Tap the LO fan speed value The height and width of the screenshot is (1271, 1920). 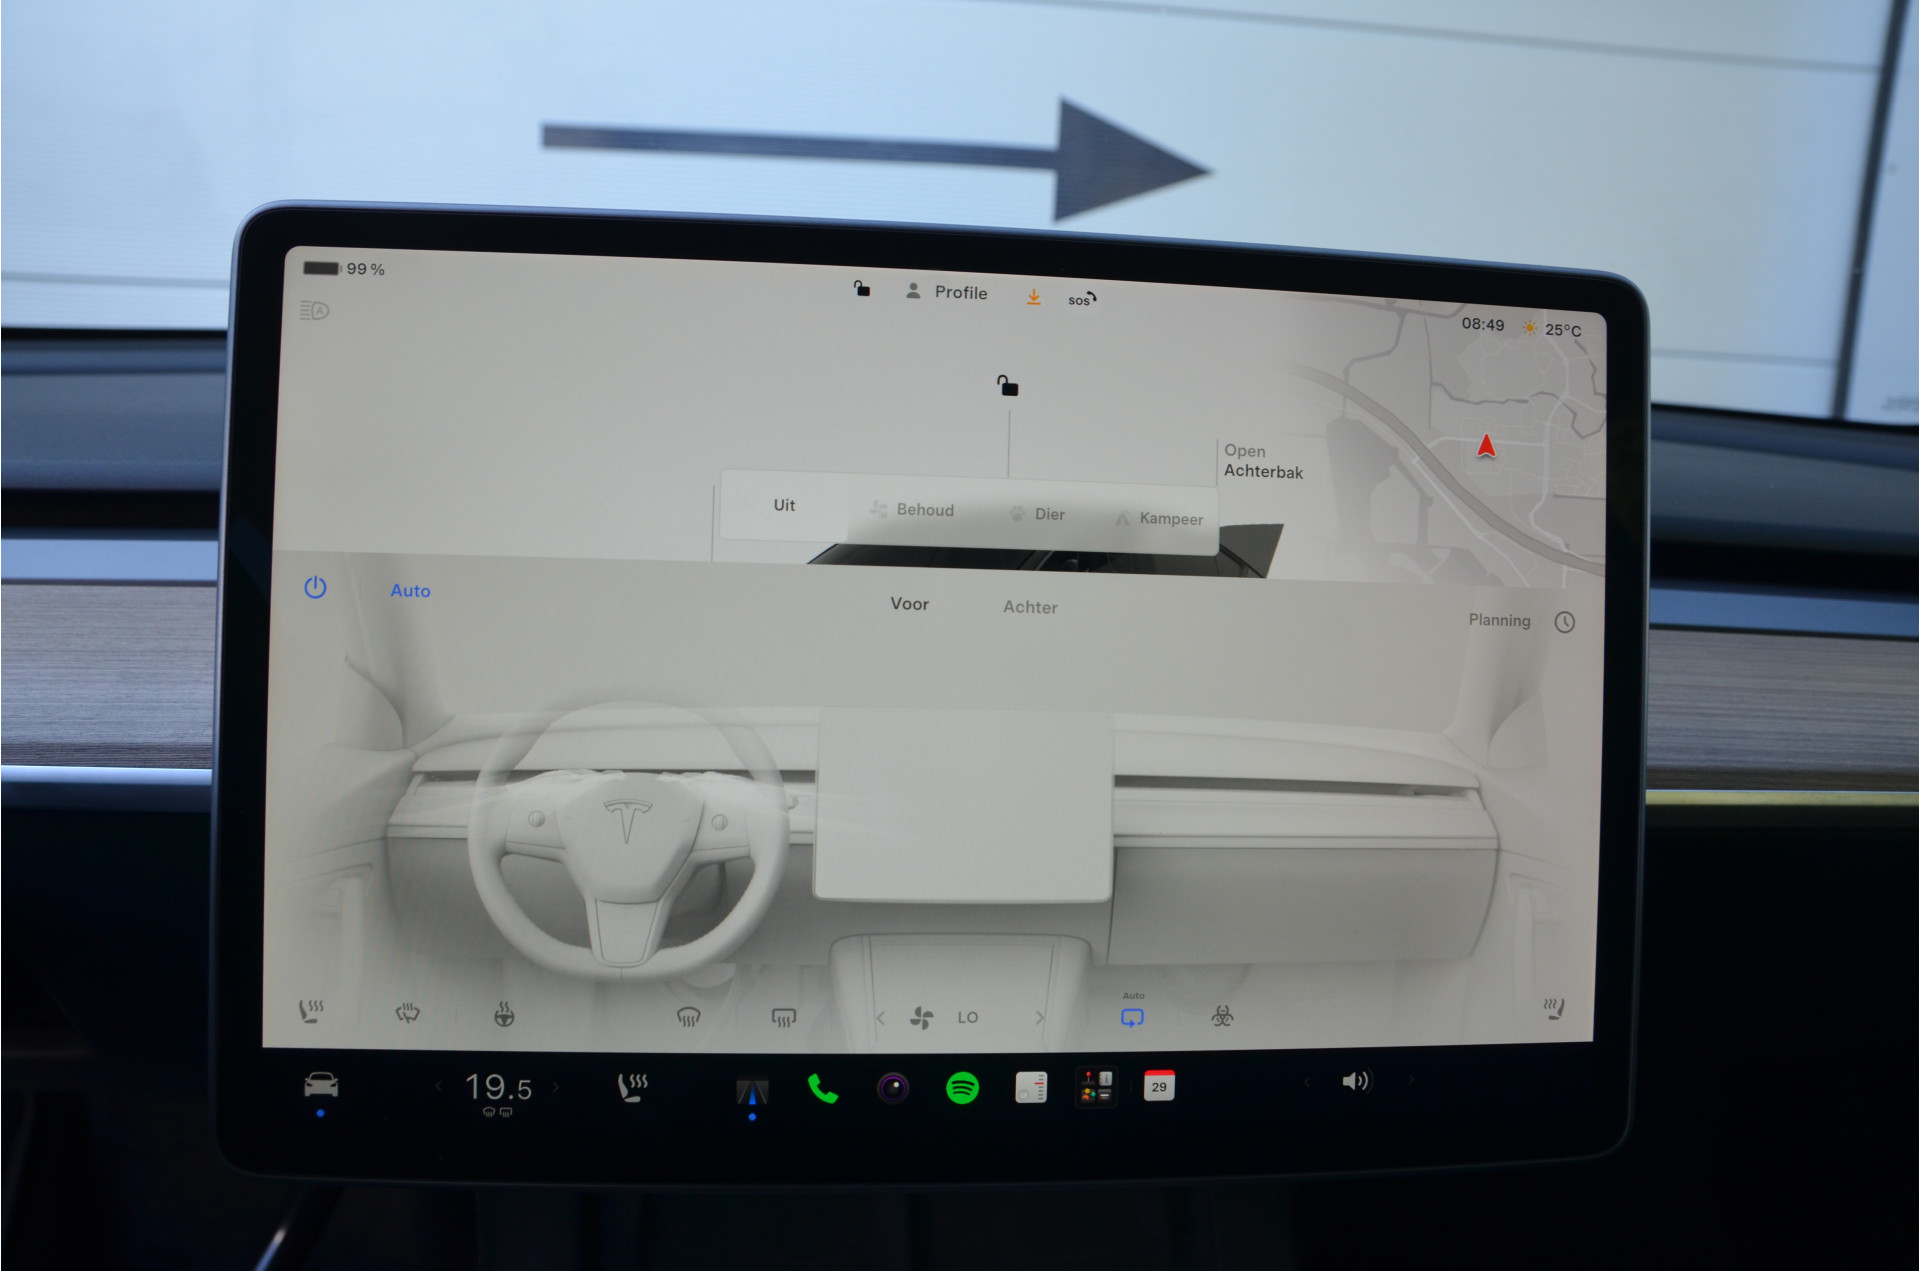[x=967, y=1018]
